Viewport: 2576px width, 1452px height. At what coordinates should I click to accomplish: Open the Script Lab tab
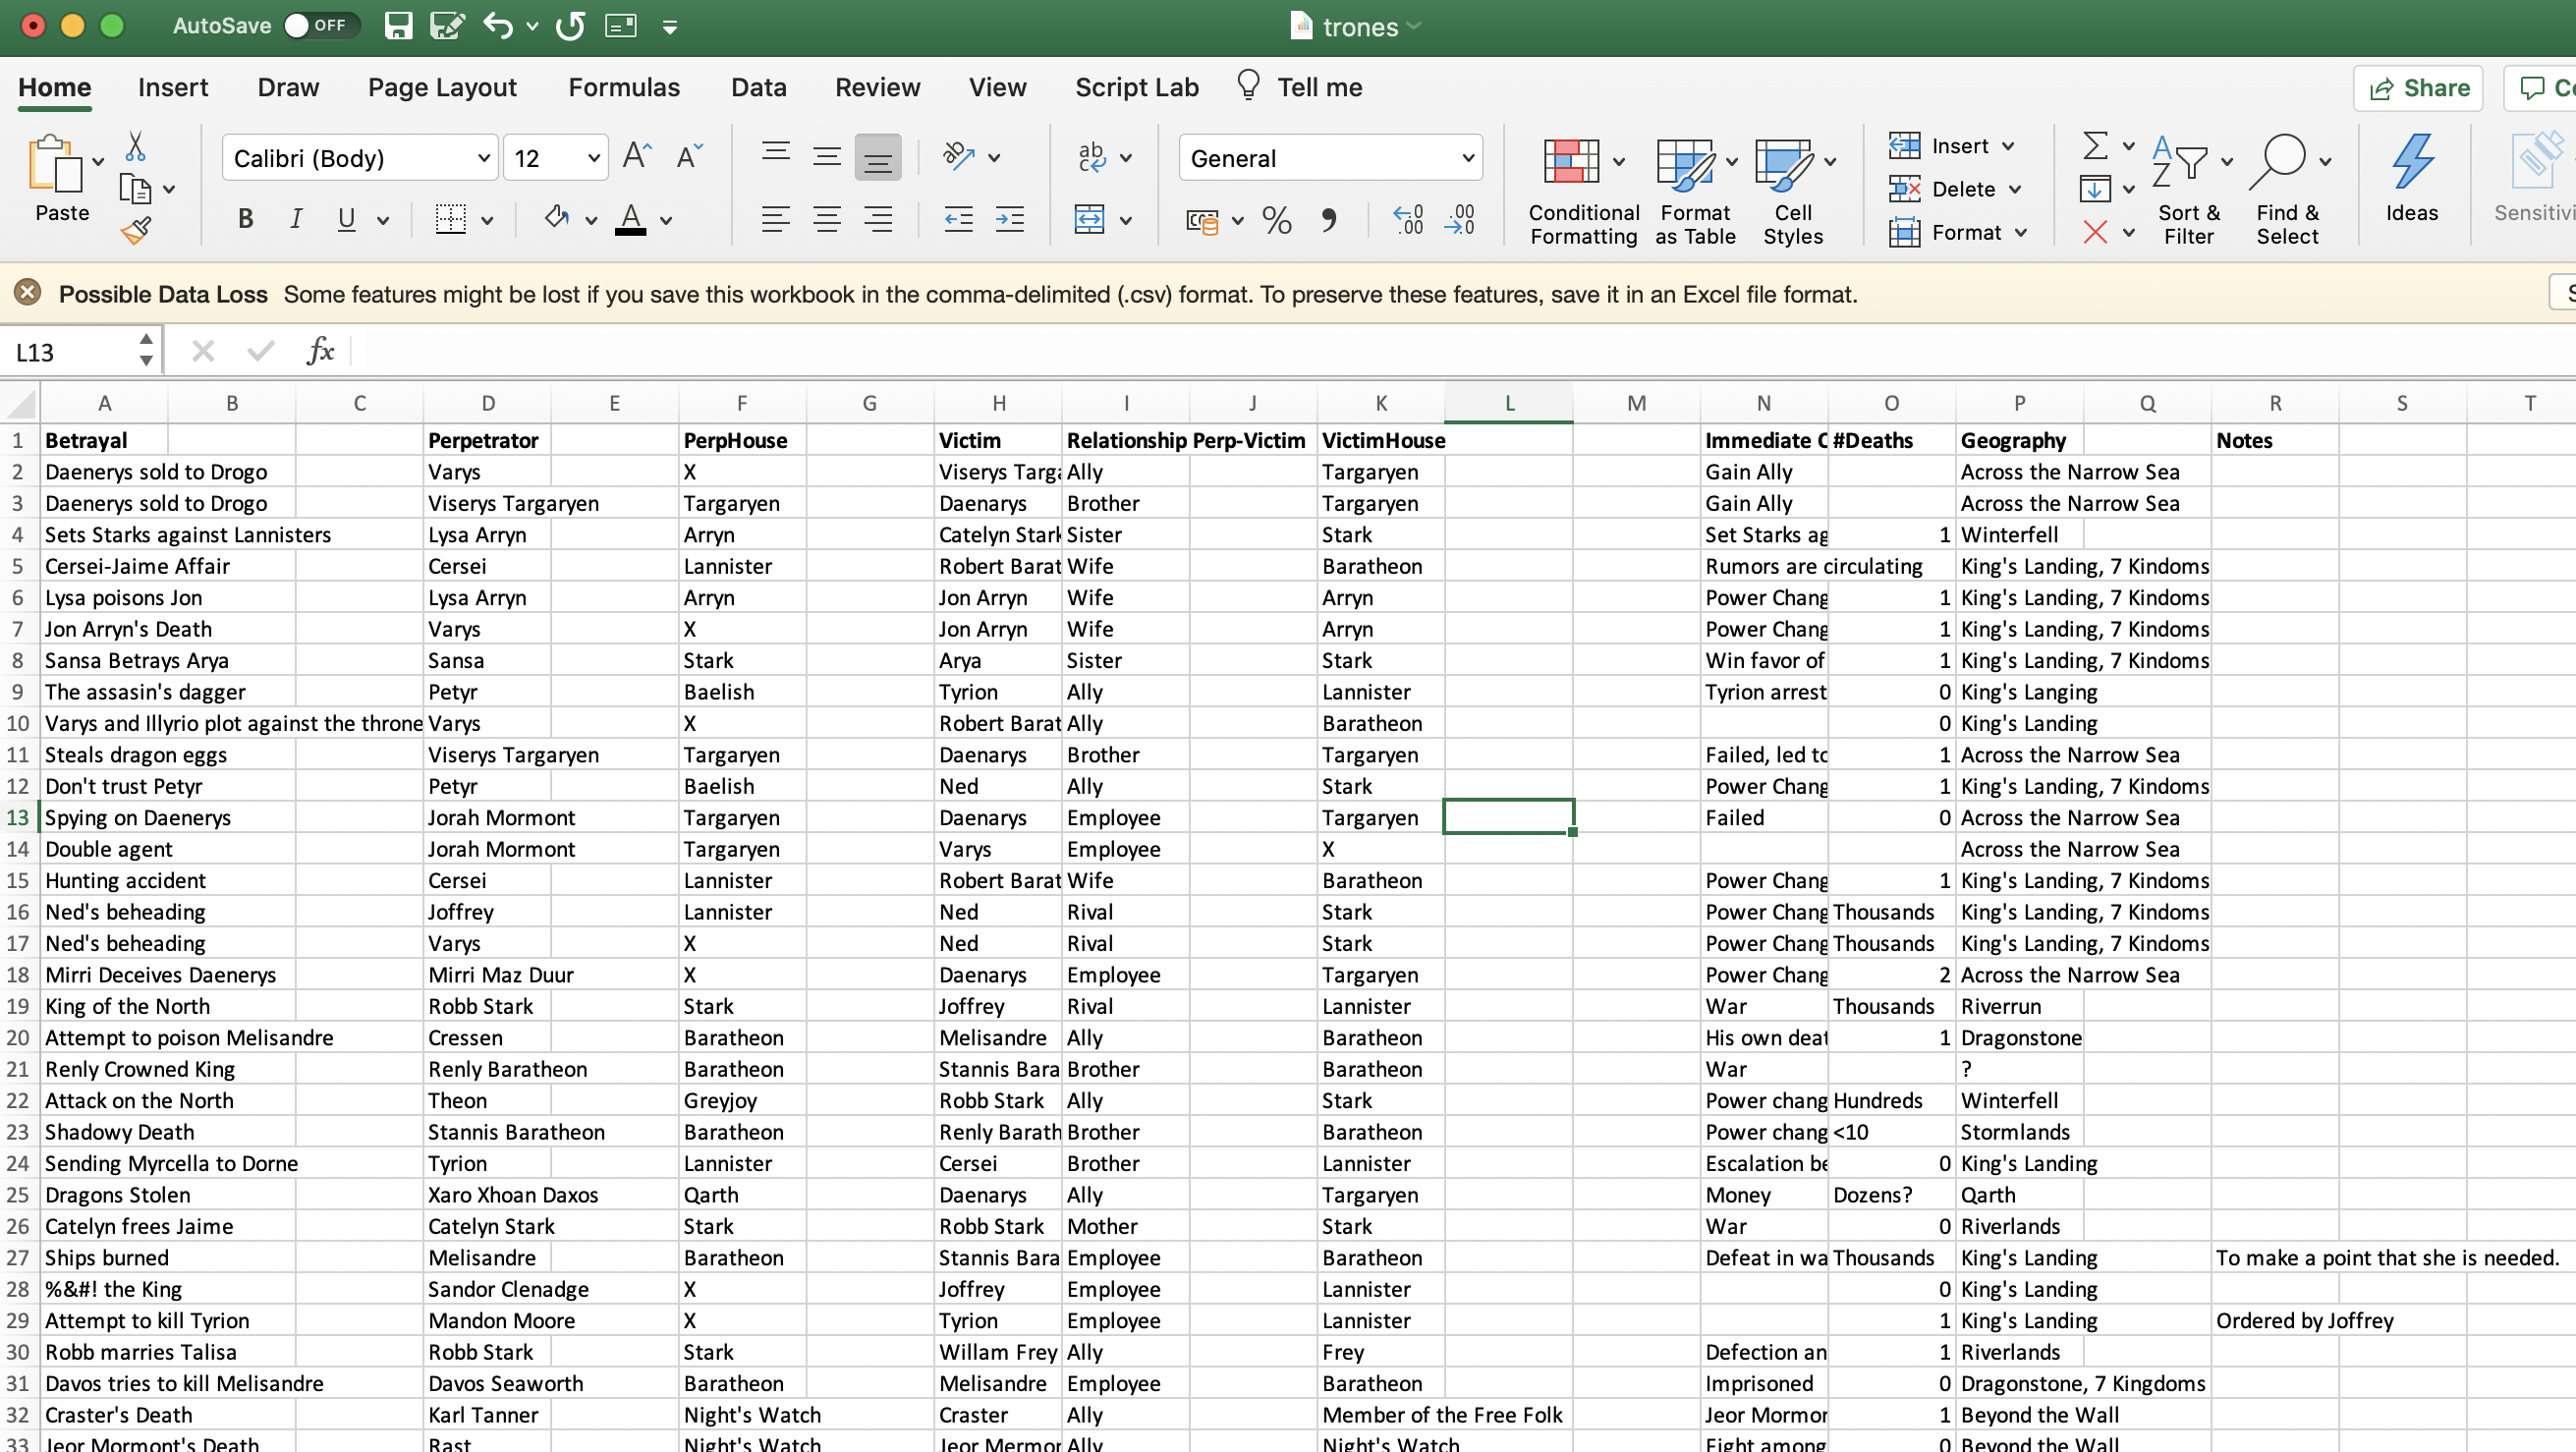[1137, 87]
